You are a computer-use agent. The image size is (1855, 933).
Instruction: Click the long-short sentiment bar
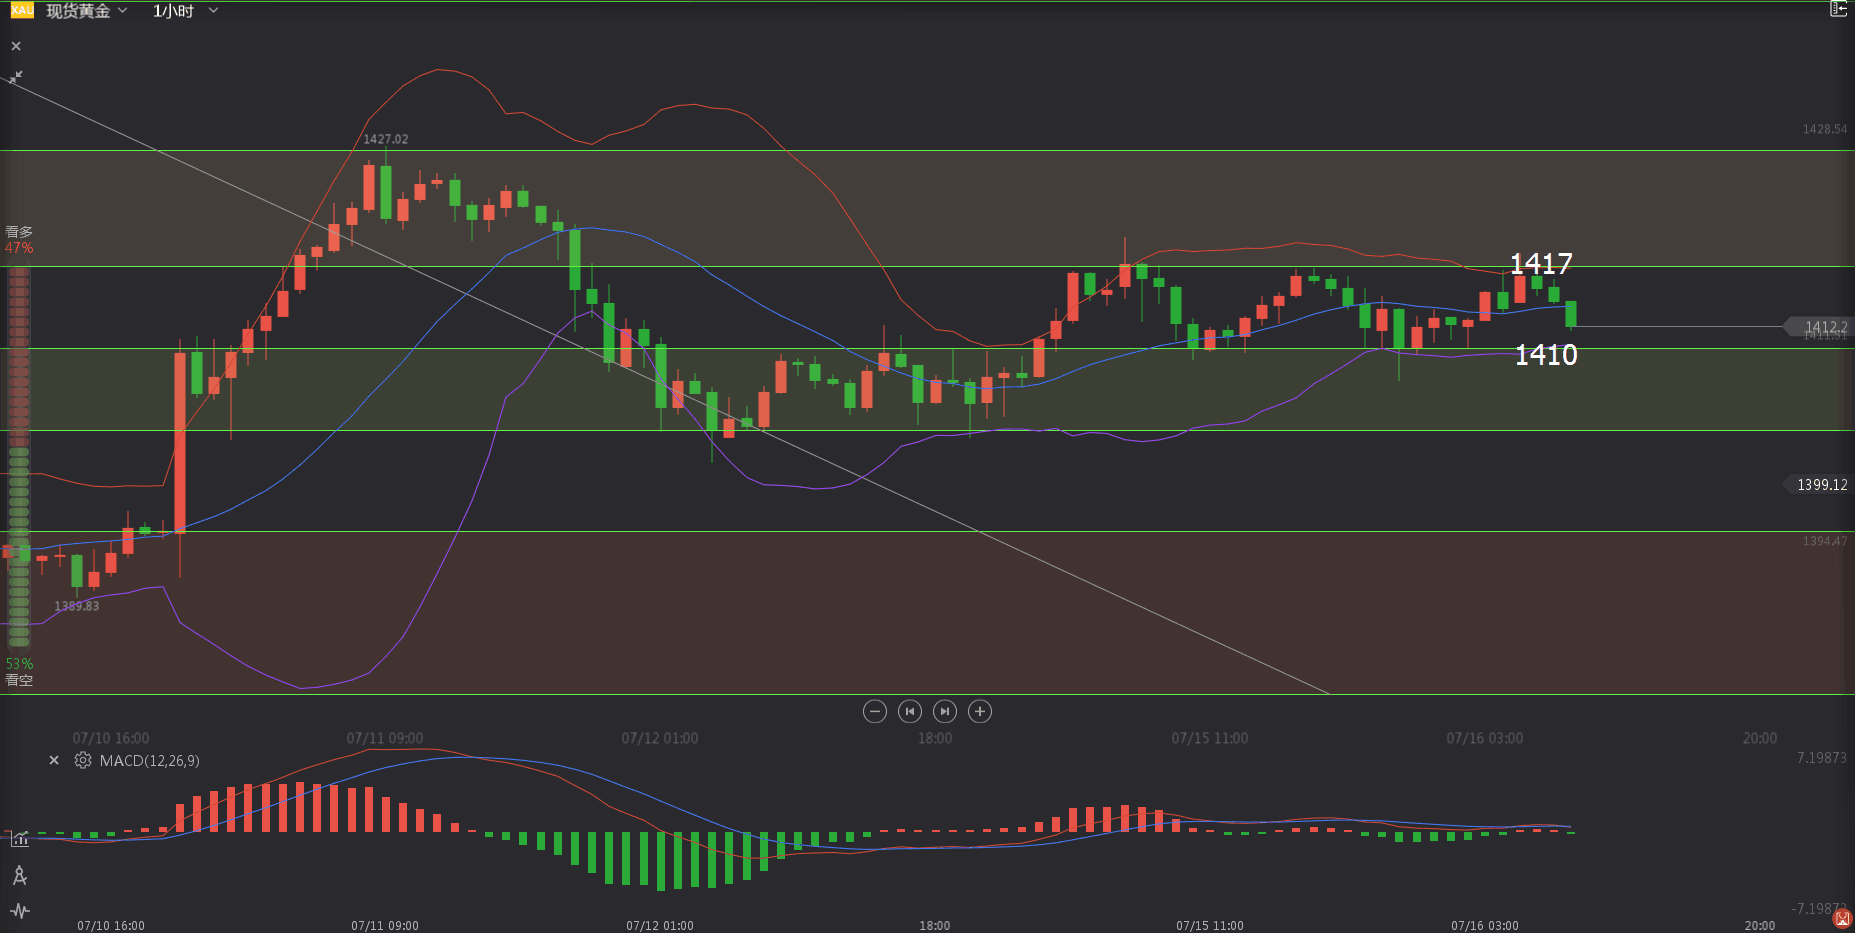point(18,456)
